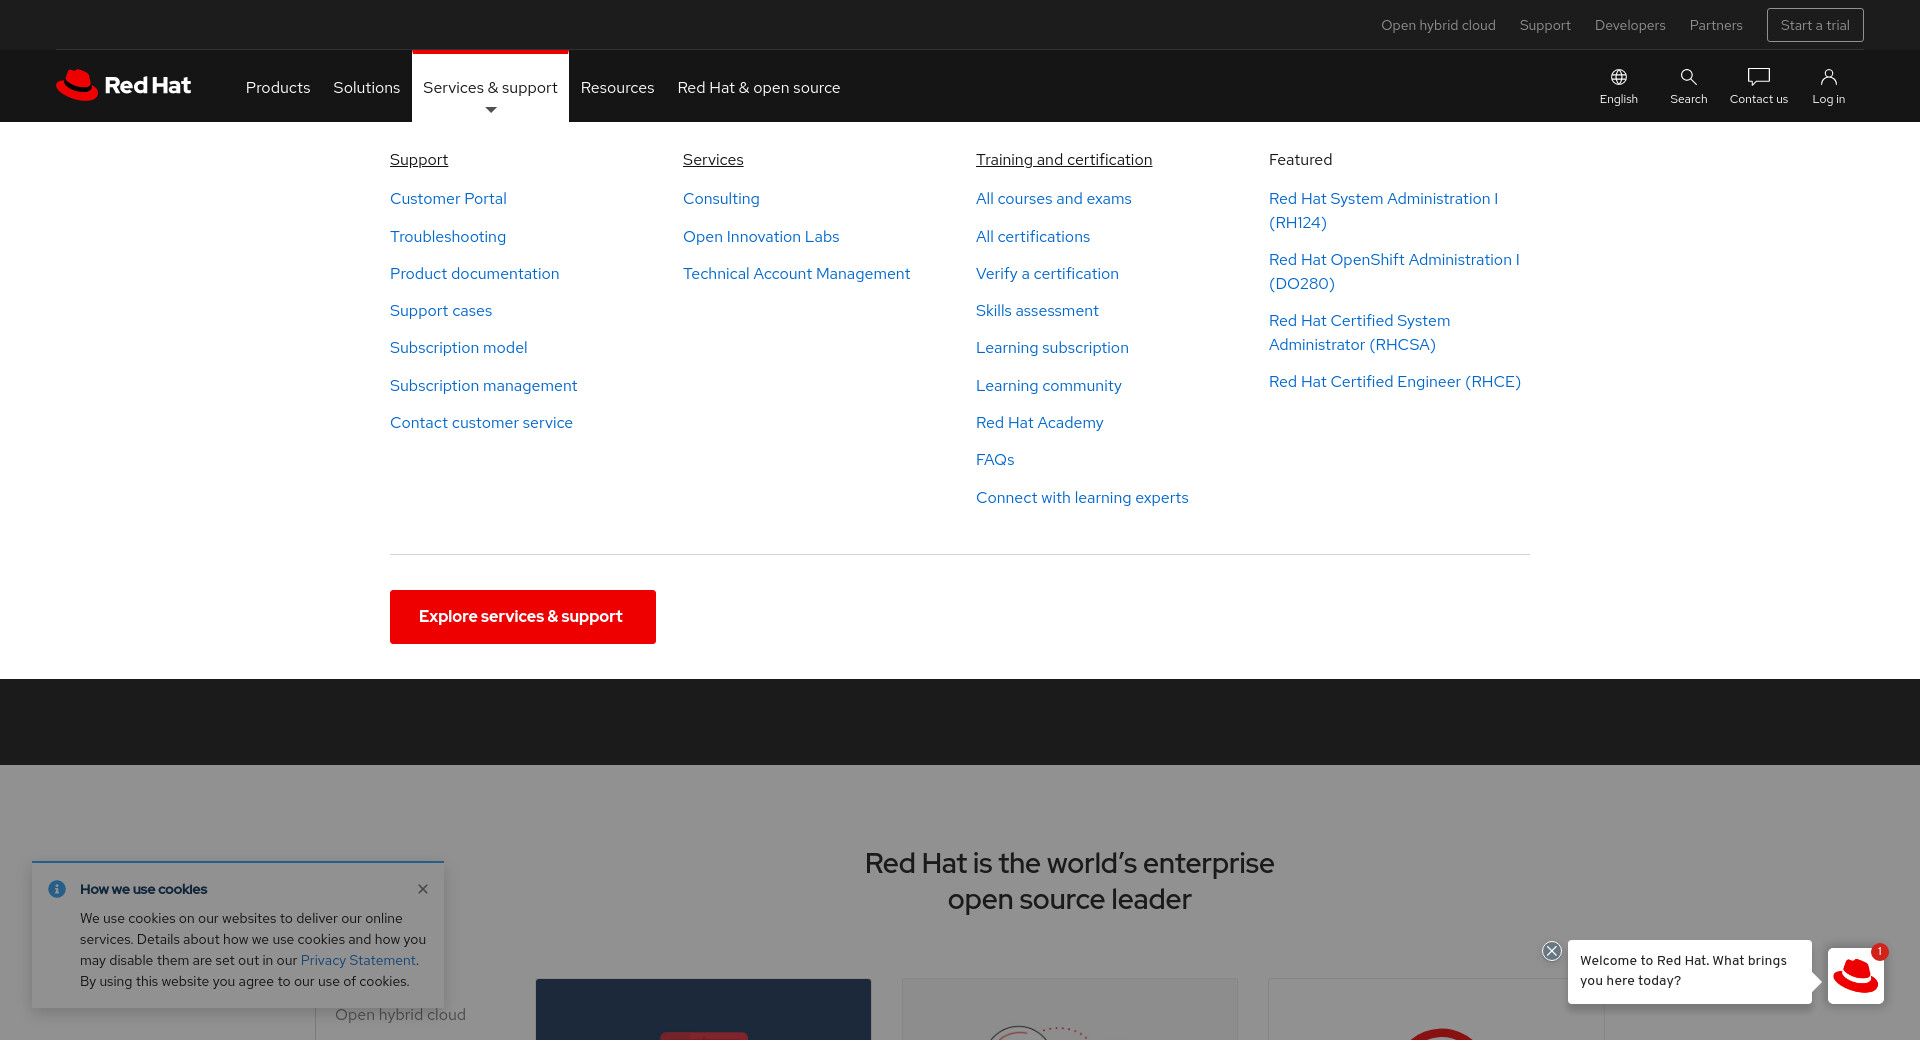Open Red Hat Certified Engineer (RHCE) link
The image size is (1920, 1040).
point(1394,382)
